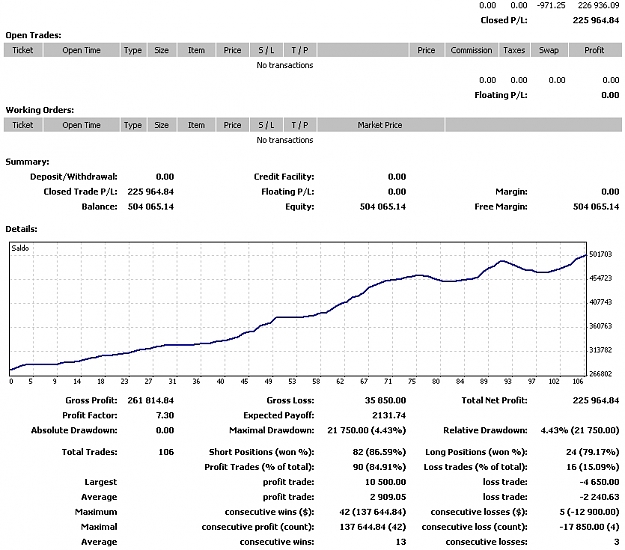Click Profit Trades value 90 (84.91%)
Viewport: 625px width, 550px height.
[379, 467]
